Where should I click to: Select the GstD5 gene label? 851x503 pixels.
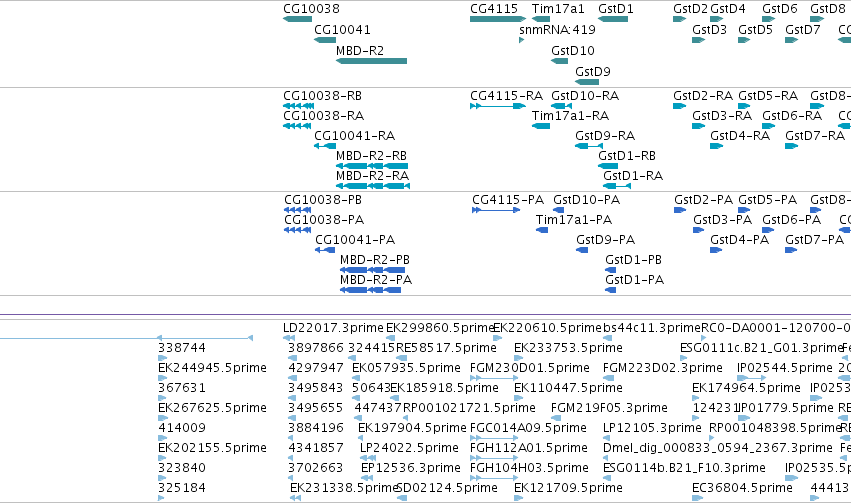[755, 30]
